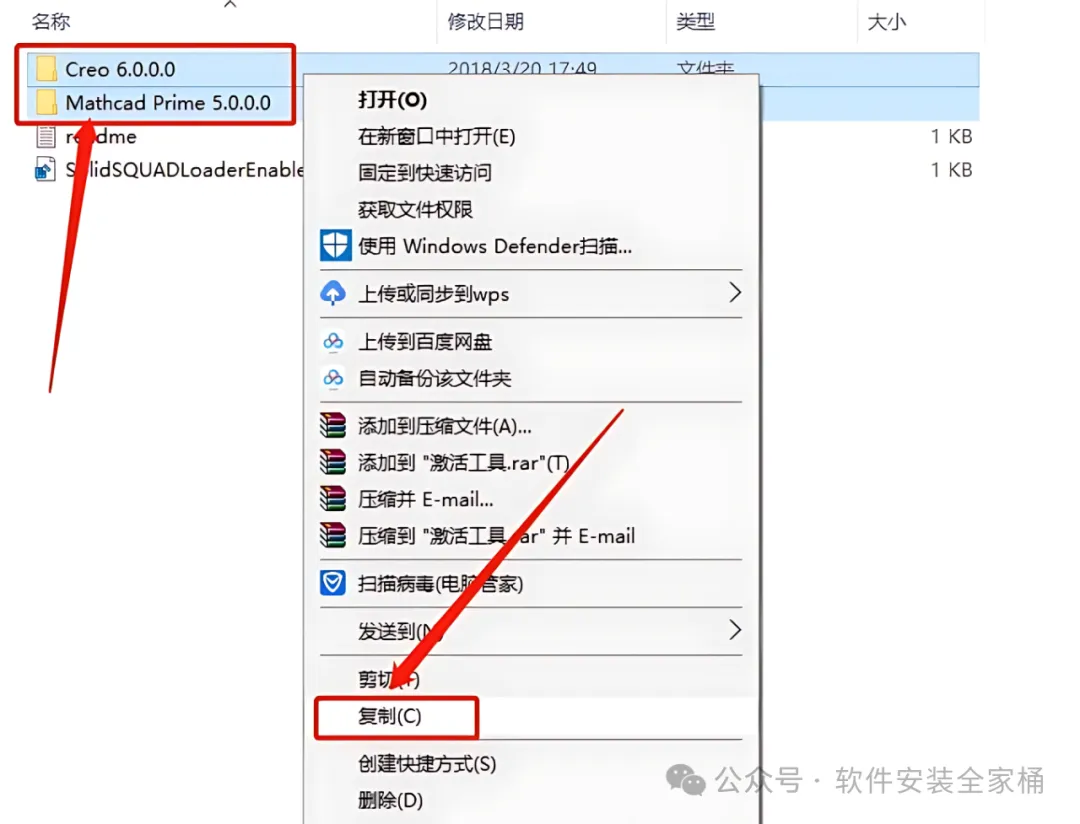The height and width of the screenshot is (824, 1080).
Task: Click the 电脑管家 virus scan shield icon
Action: coord(333,583)
